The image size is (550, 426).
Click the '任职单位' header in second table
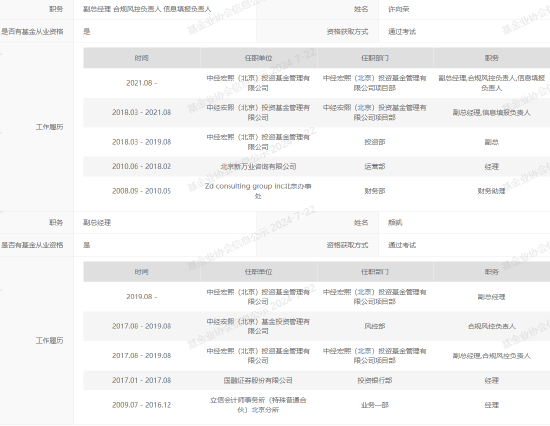tap(258, 272)
